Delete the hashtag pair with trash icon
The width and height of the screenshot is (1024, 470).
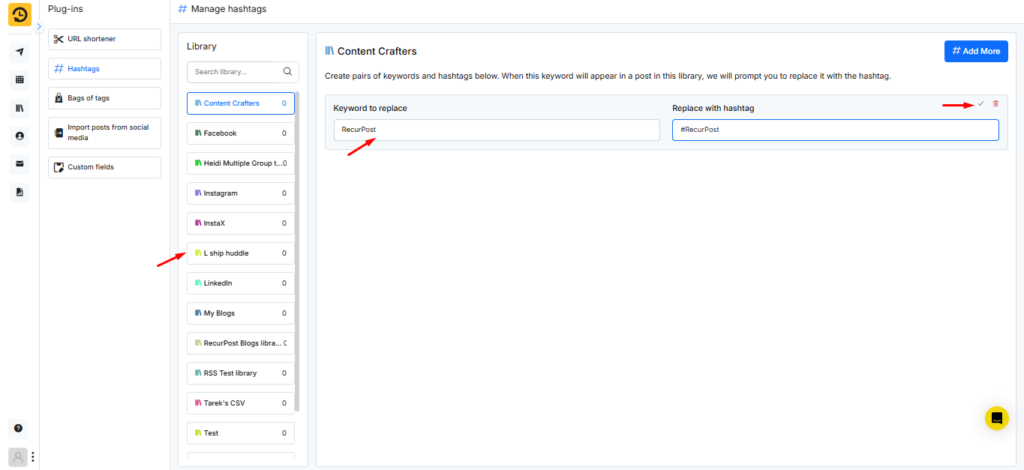click(995, 104)
